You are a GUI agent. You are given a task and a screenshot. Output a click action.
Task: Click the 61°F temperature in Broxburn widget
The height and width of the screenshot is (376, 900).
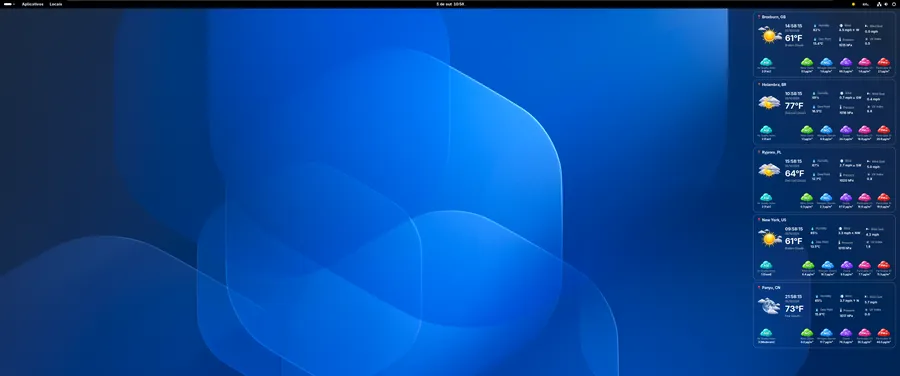click(x=794, y=38)
